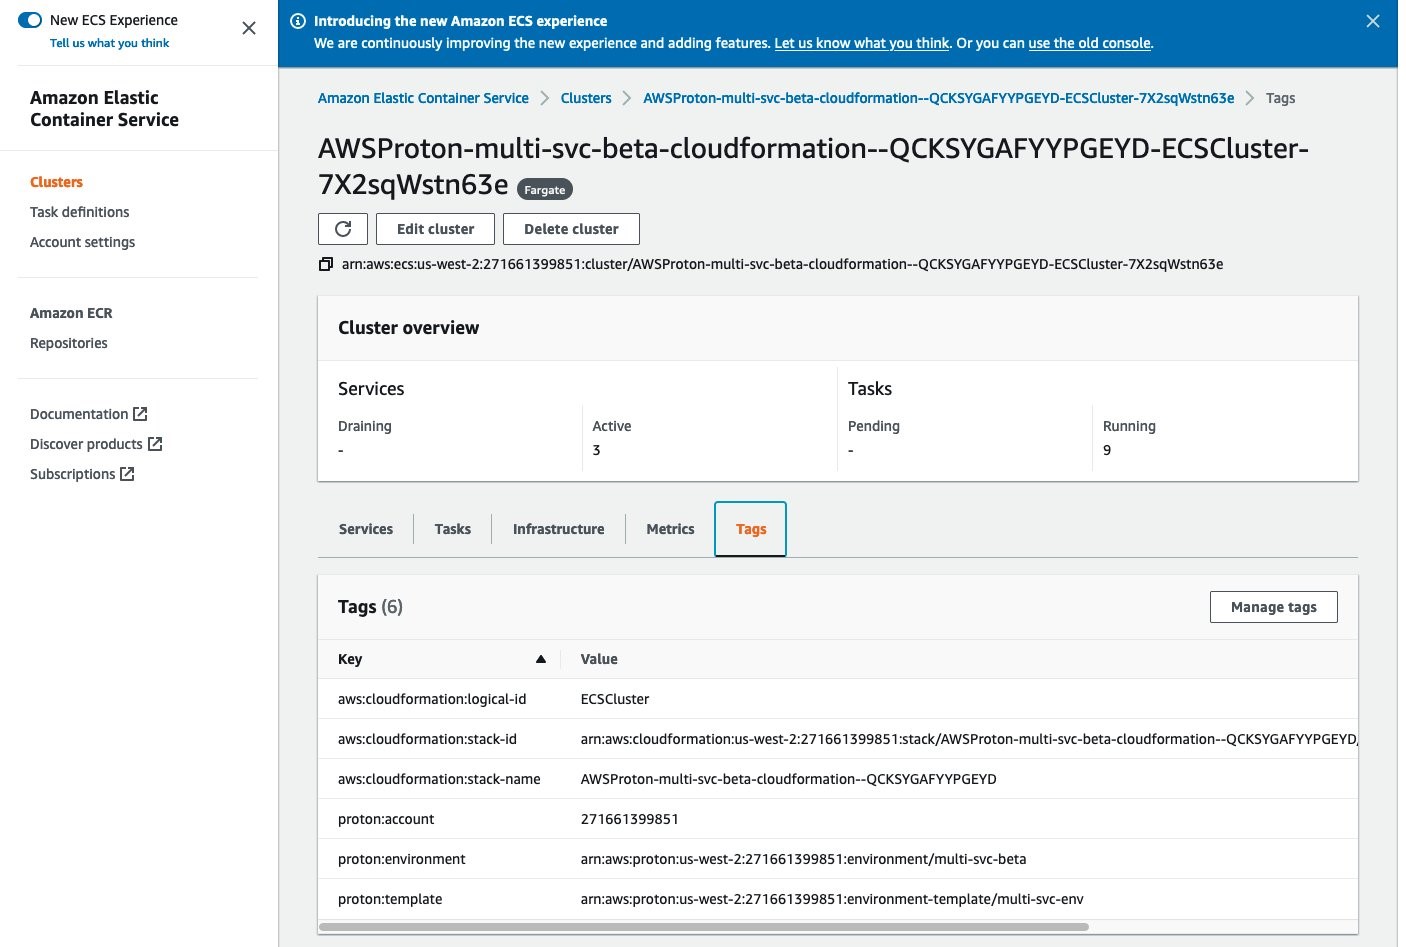Open Account settings in sidebar
Viewport: 1406px width, 947px height.
[82, 242]
